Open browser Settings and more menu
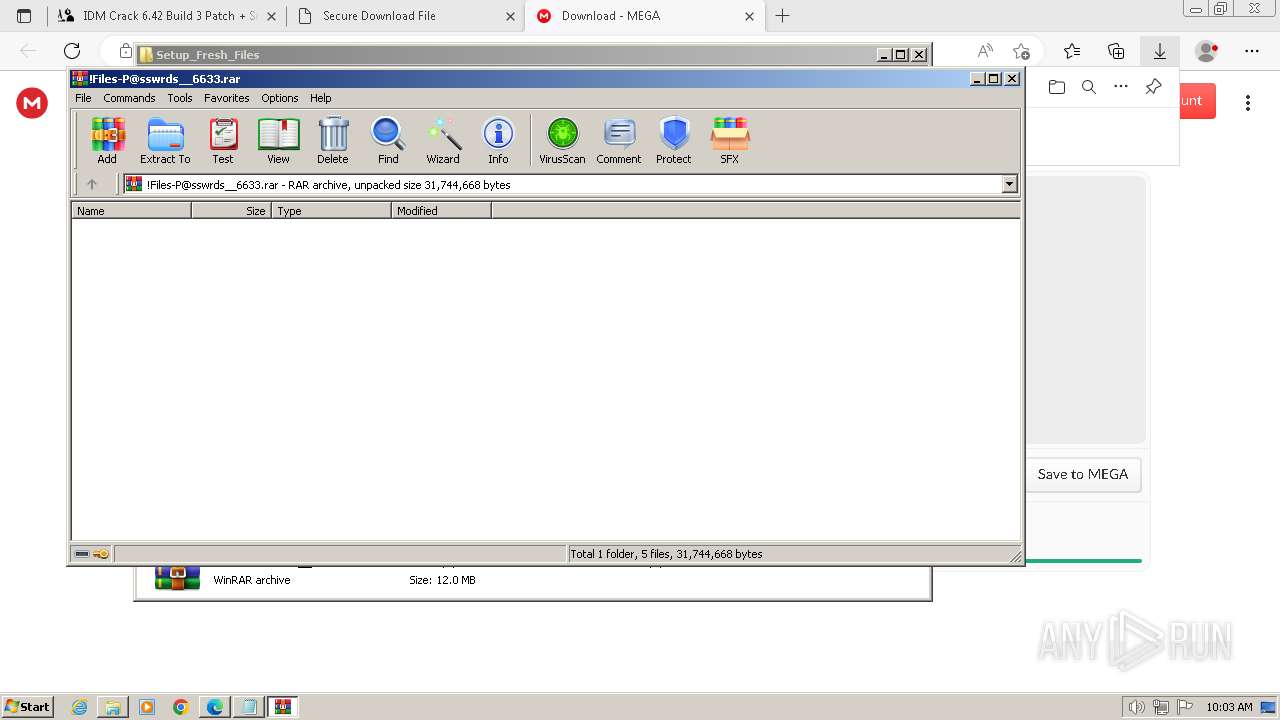Image resolution: width=1280 pixels, height=720 pixels. pos(1252,51)
